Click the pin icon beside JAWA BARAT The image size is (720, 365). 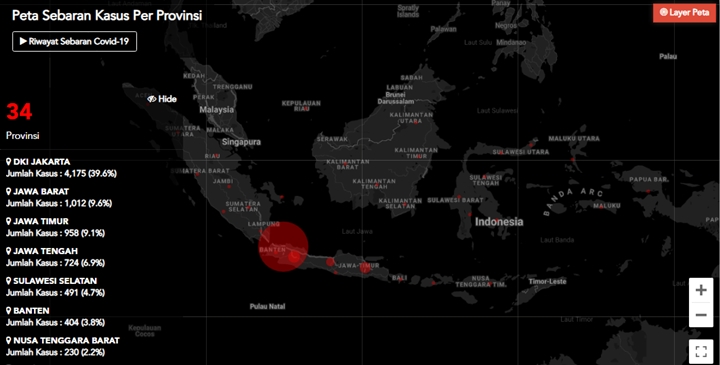(8, 191)
